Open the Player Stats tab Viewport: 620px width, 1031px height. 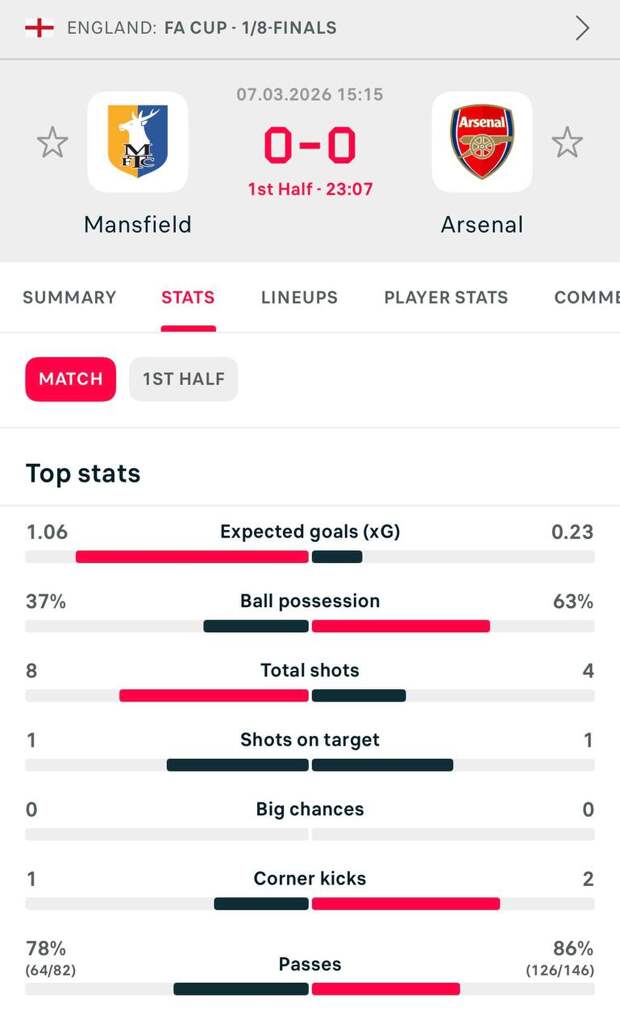446,297
